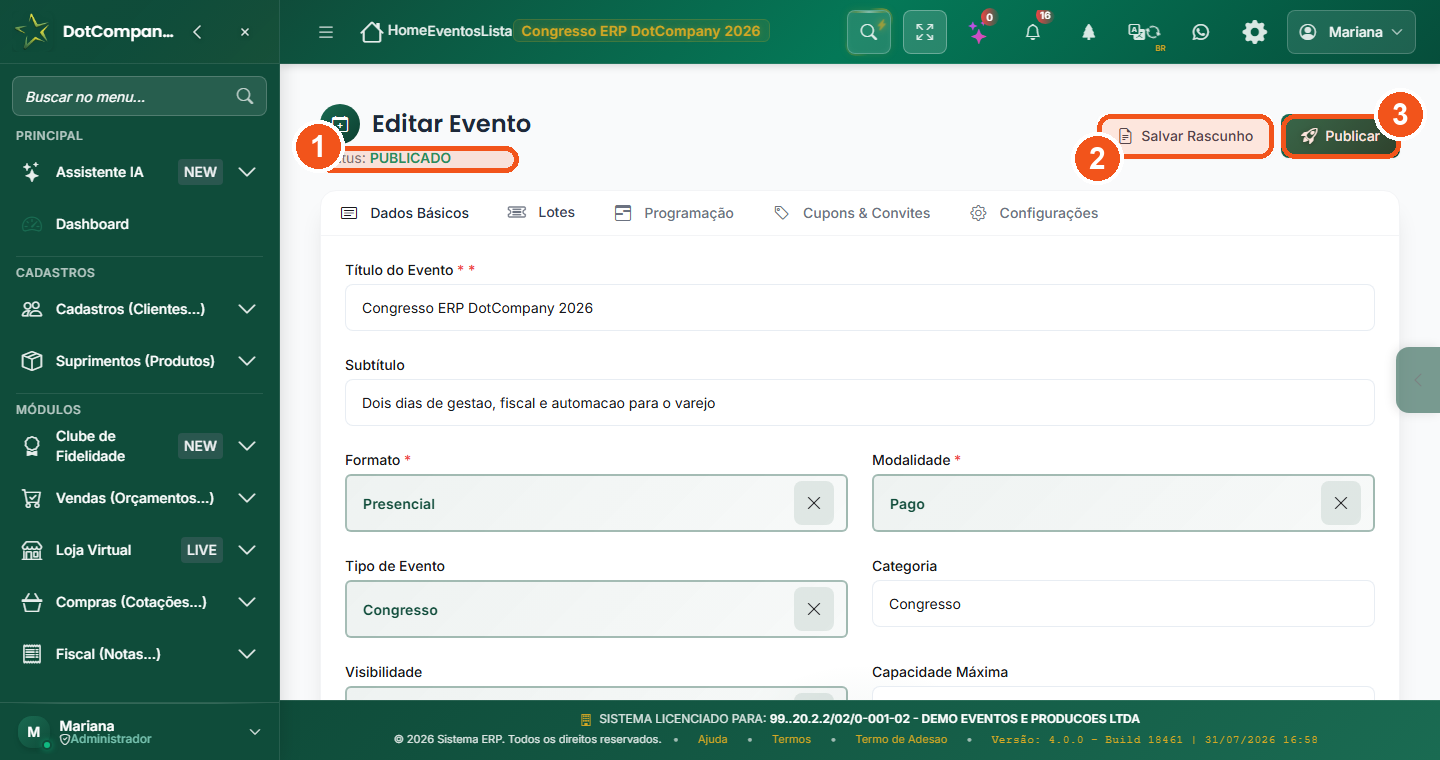This screenshot has width=1440, height=760.
Task: Clear the Presencial format selection
Action: [x=814, y=503]
